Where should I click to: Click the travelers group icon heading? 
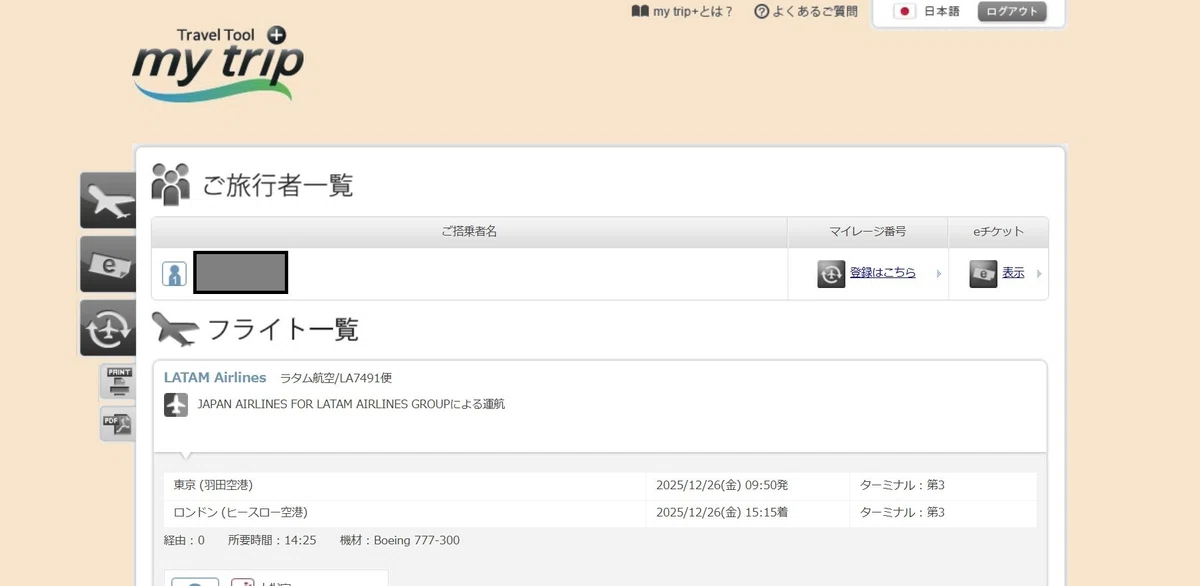pyautogui.click(x=171, y=184)
